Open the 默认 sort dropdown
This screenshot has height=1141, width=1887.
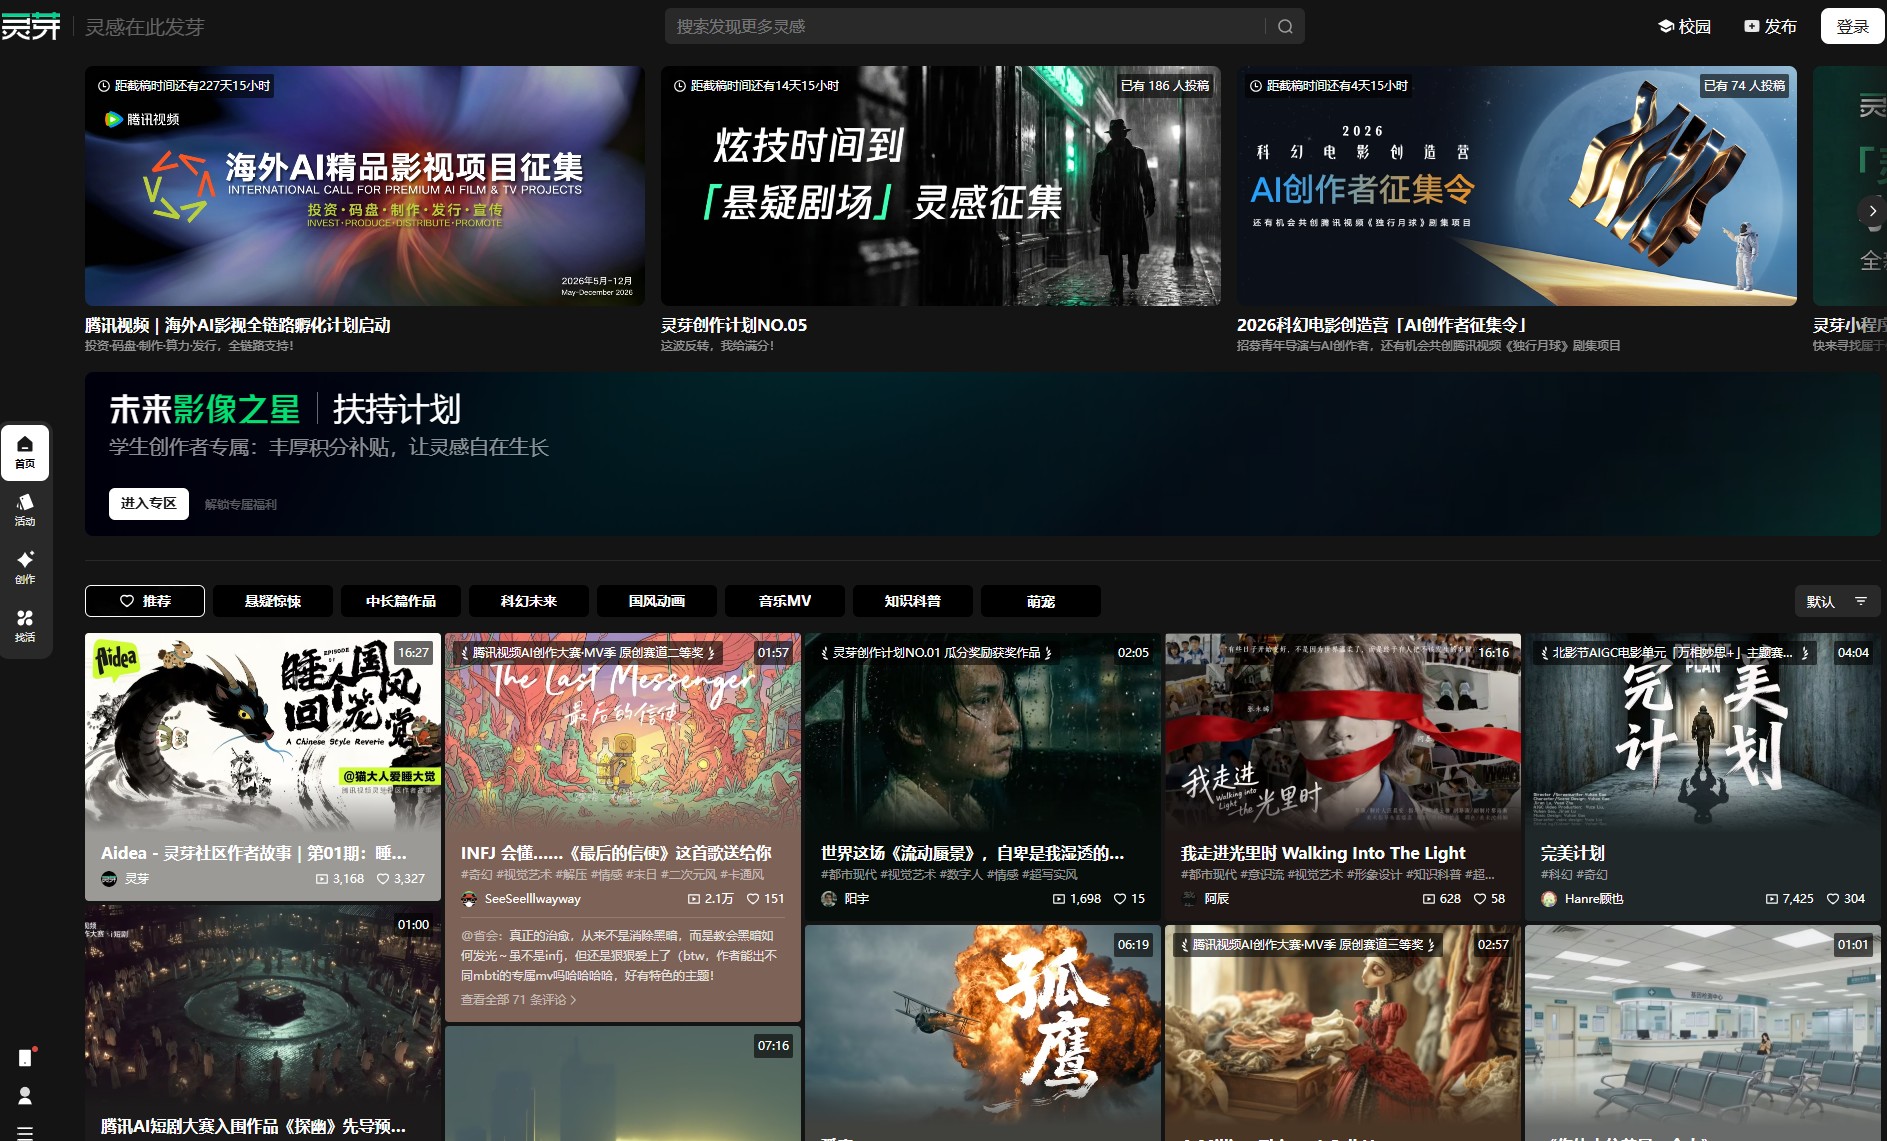1837,601
